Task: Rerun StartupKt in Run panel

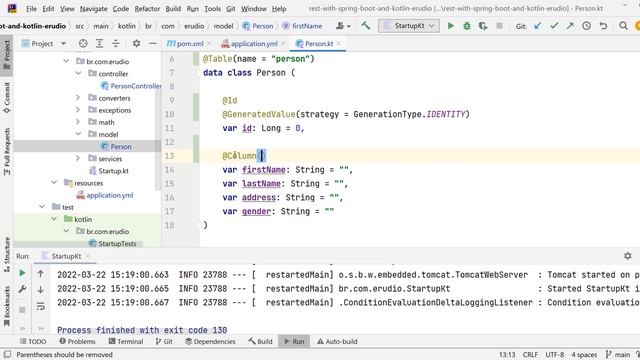Action: click(x=22, y=273)
